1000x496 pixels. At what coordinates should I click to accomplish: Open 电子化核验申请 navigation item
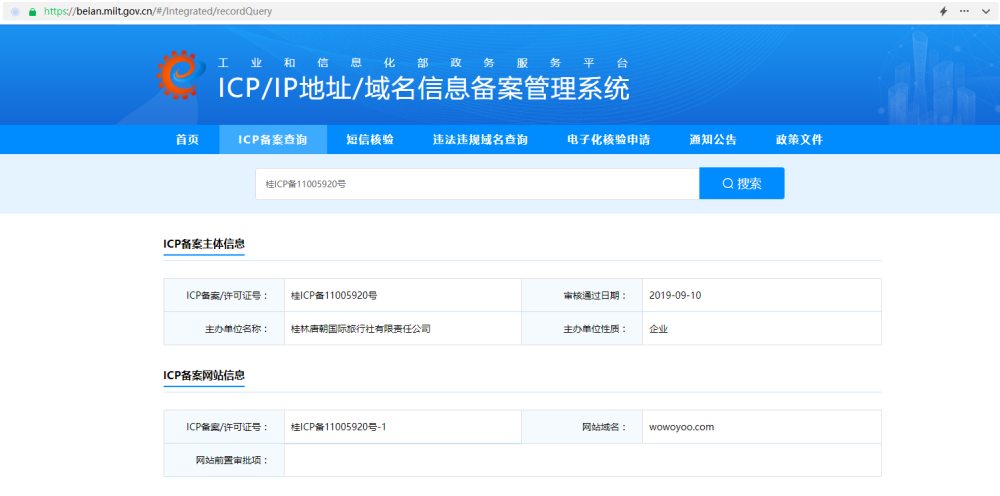(608, 140)
